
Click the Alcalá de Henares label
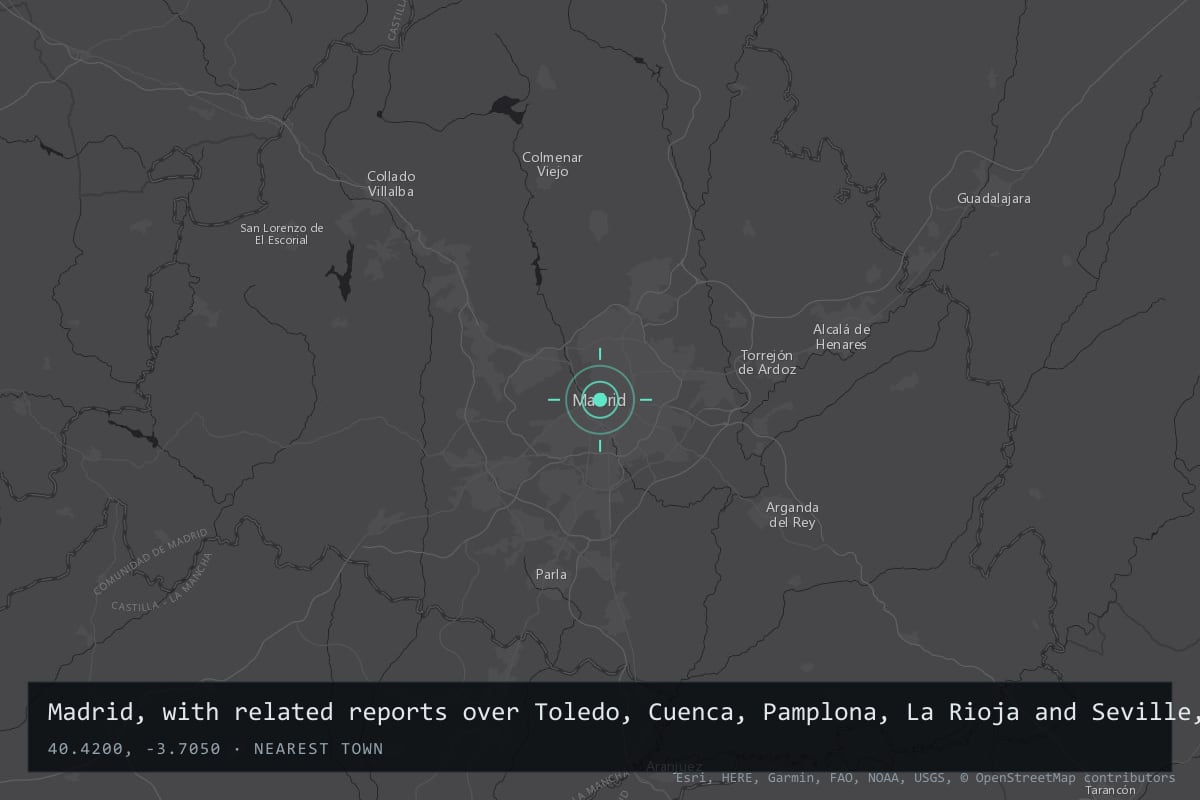(x=841, y=337)
